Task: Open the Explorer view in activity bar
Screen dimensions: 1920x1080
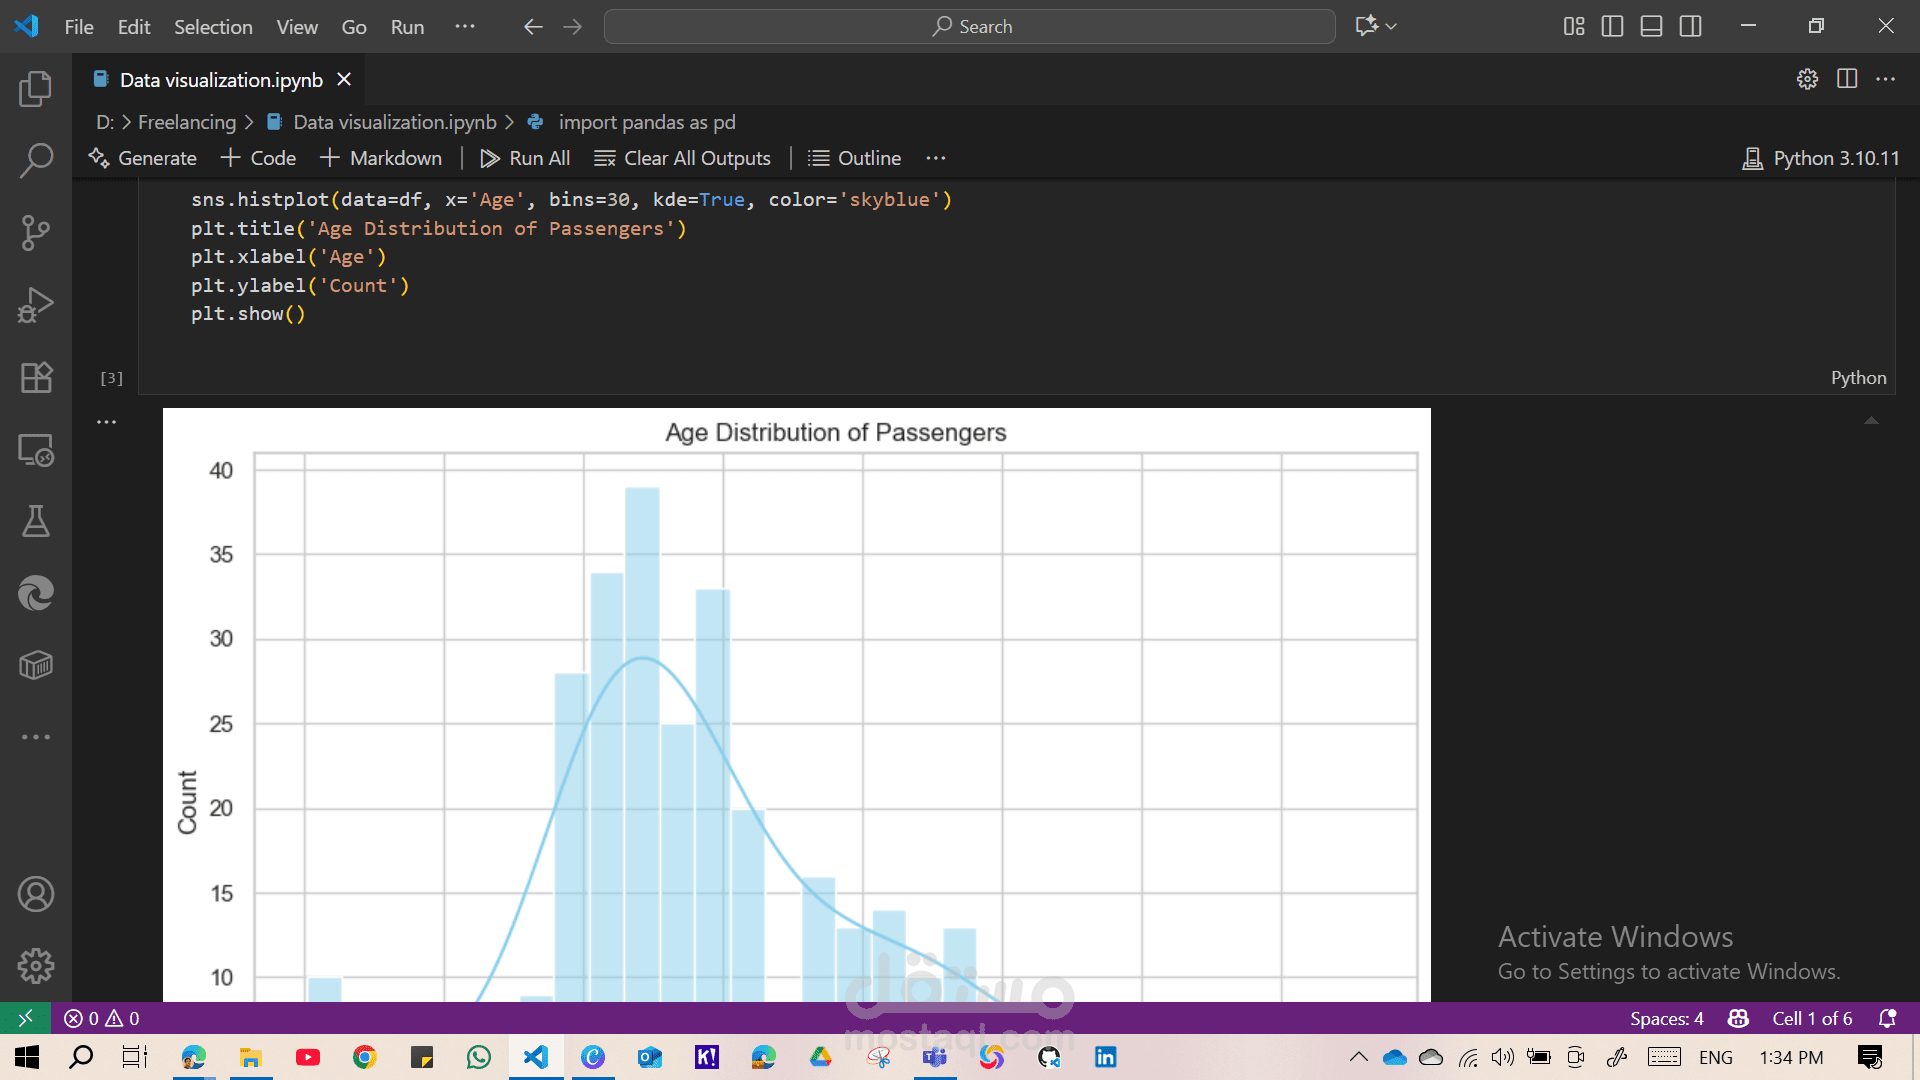Action: (36, 89)
